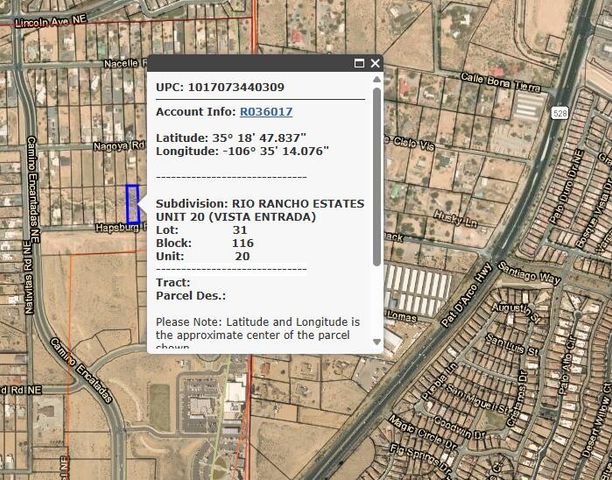Click the San Luis St street label
This screenshot has width=612, height=480.
[x=512, y=345]
